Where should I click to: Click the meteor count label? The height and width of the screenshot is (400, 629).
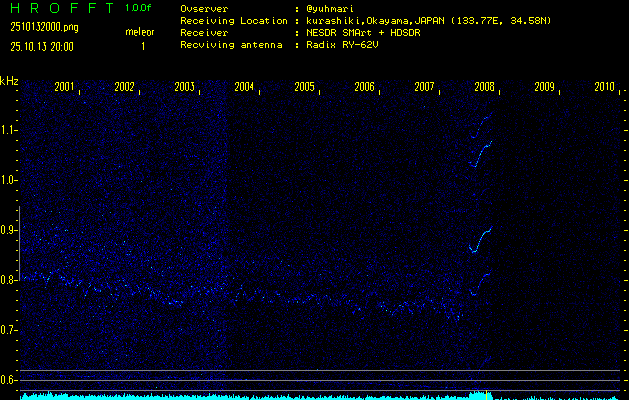pyautogui.click(x=139, y=32)
